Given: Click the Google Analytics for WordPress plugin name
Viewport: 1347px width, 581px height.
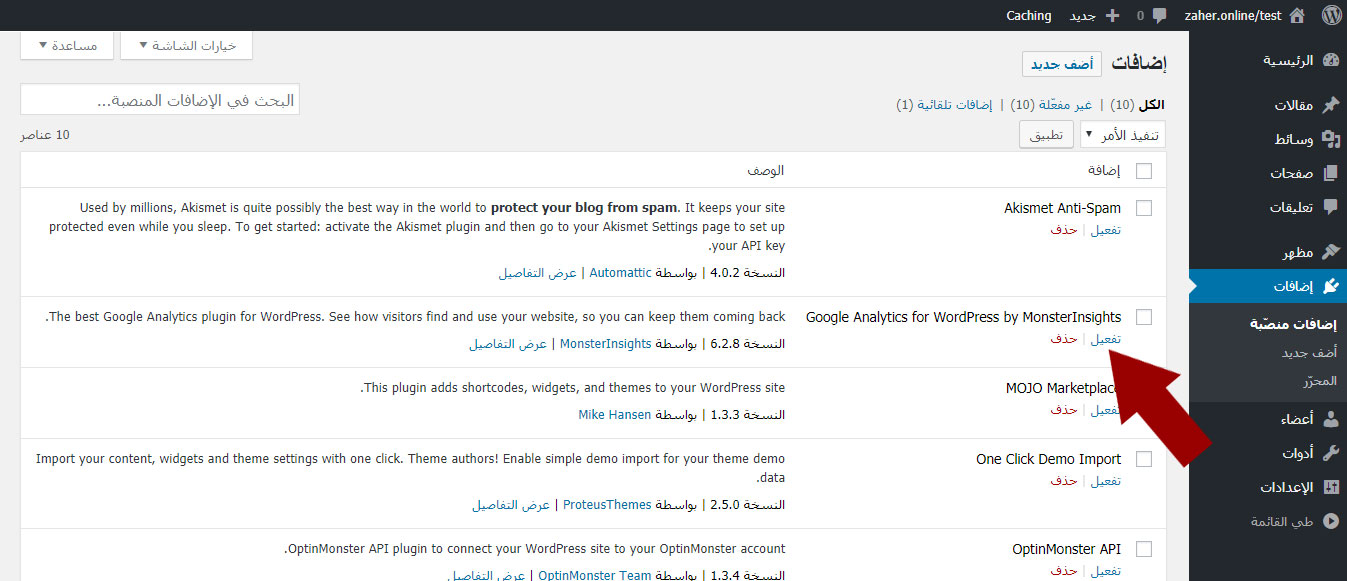Looking at the screenshot, I should (963, 317).
